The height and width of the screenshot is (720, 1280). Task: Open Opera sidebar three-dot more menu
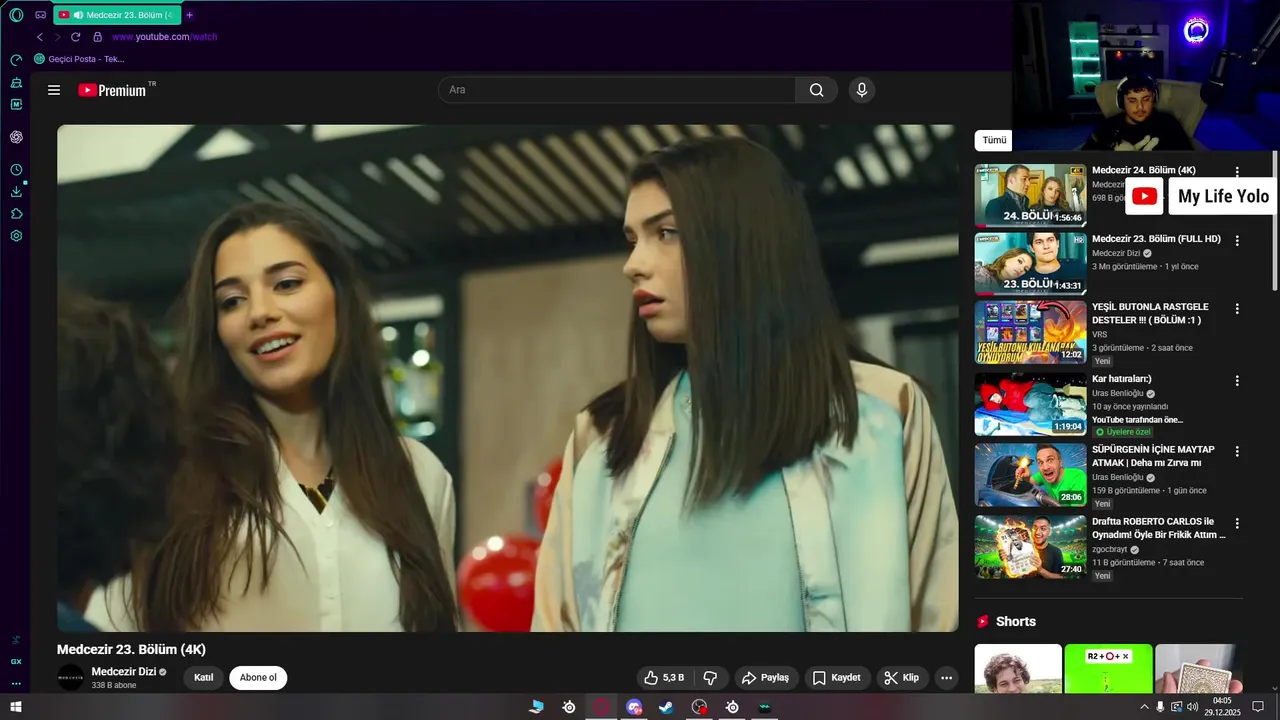tap(16, 684)
